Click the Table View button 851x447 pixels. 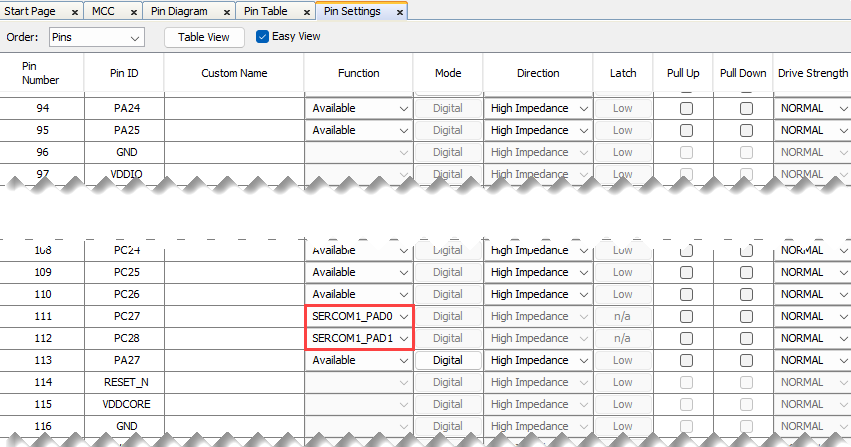click(x=204, y=37)
